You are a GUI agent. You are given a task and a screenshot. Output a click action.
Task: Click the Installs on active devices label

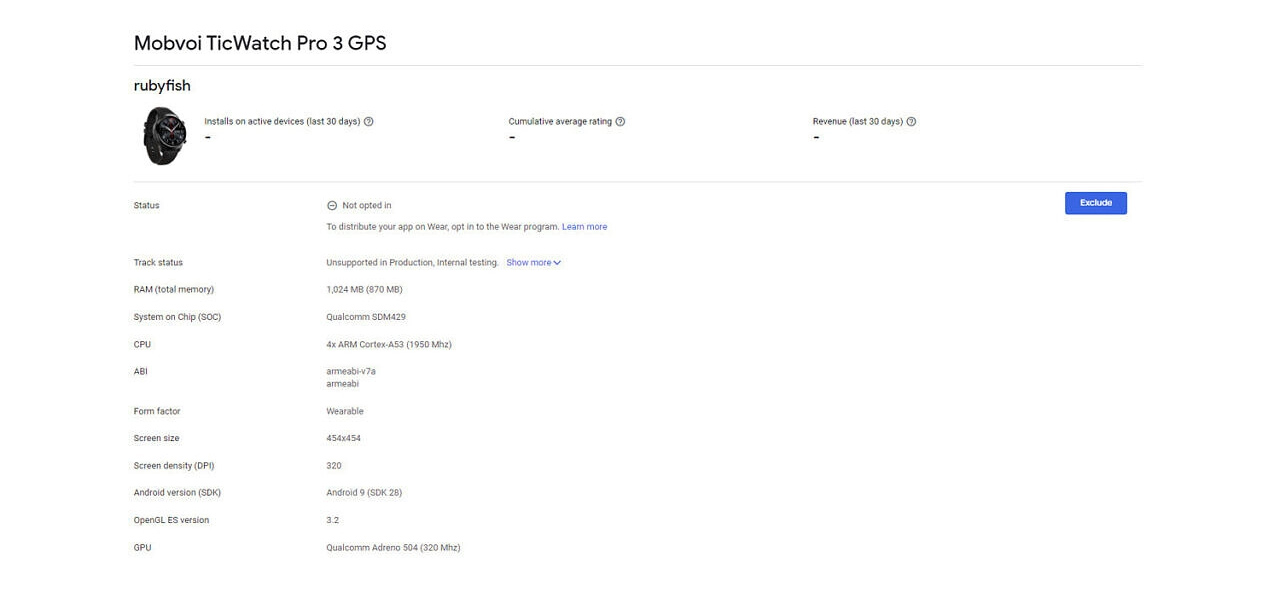282,122
